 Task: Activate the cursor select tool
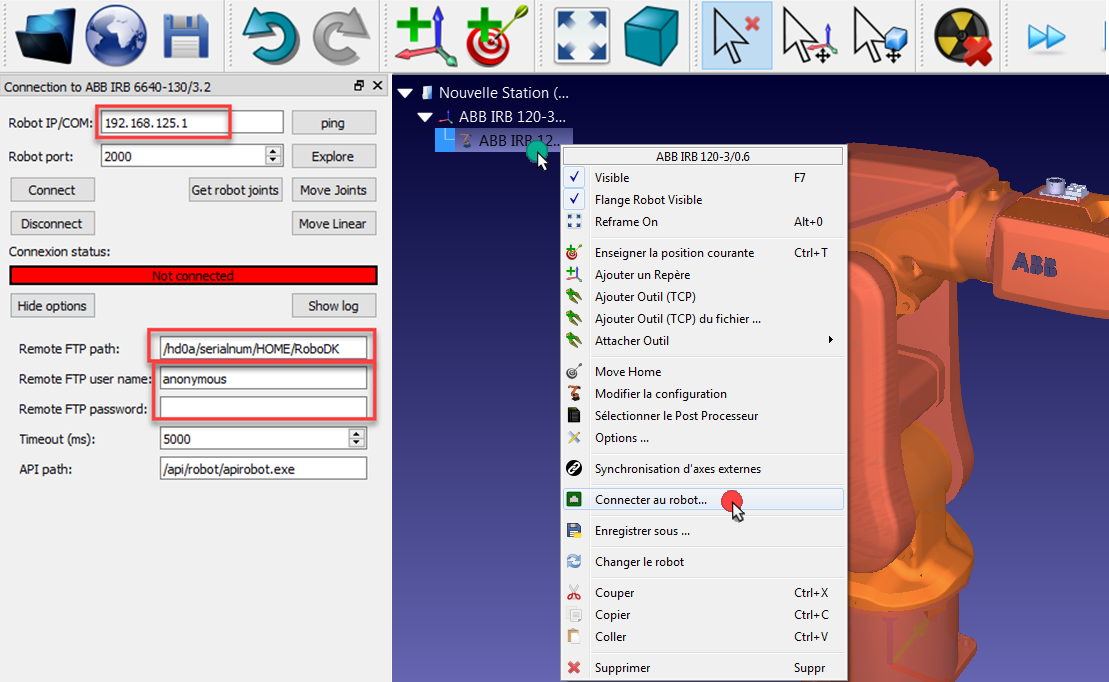pyautogui.click(x=736, y=36)
